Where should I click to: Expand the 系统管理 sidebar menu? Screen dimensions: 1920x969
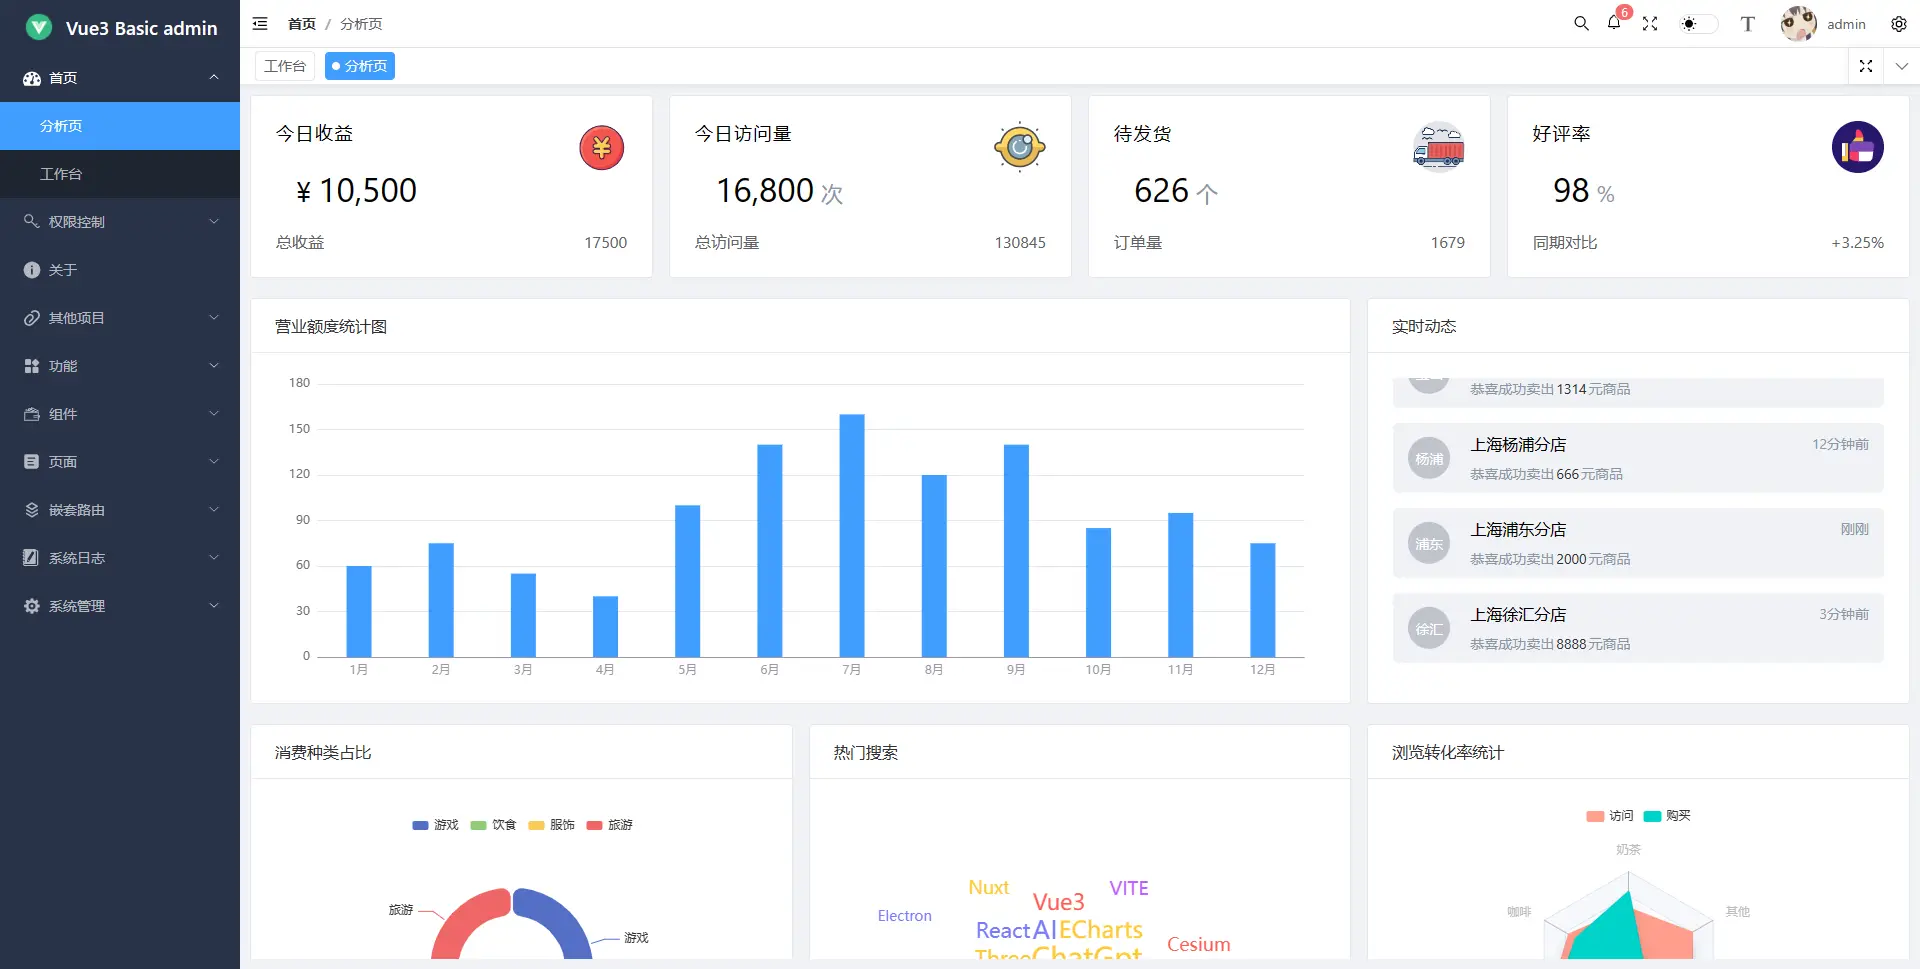(120, 606)
